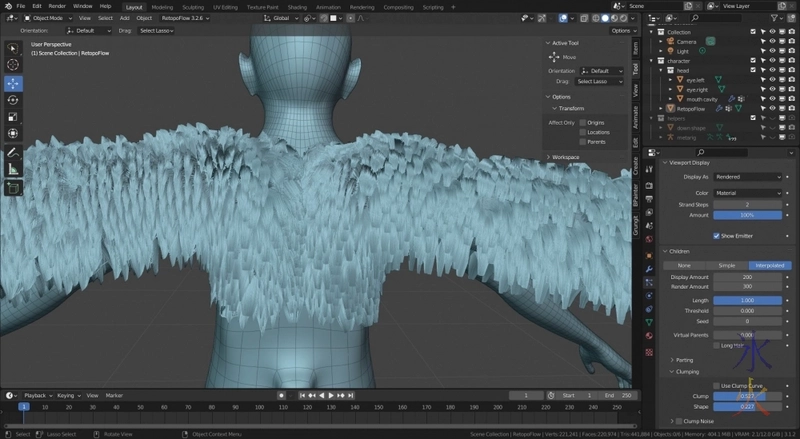The height and width of the screenshot is (439, 800).
Task: Uncheck the character collection checkbox
Action: point(753,61)
